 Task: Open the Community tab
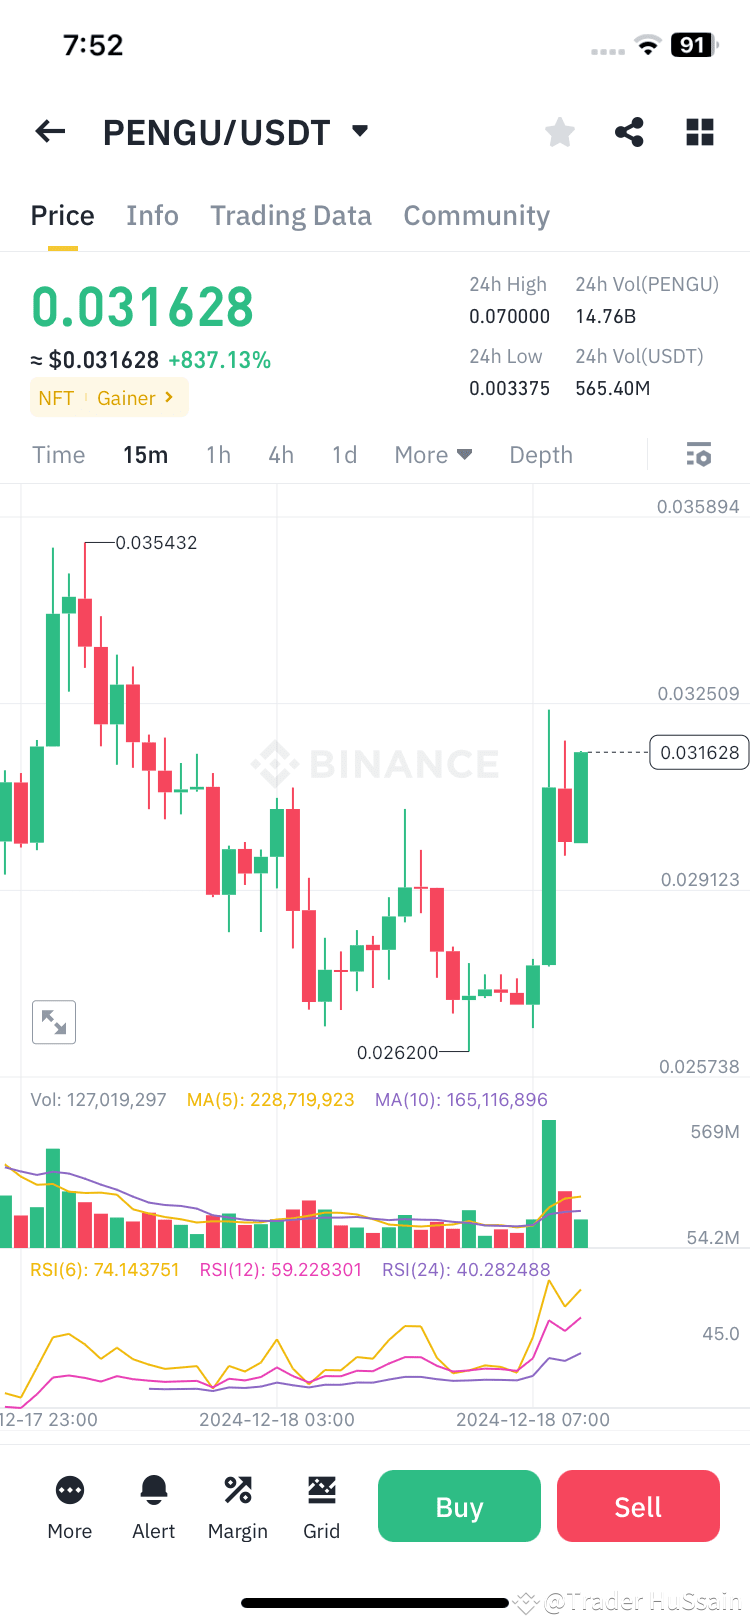point(477,215)
